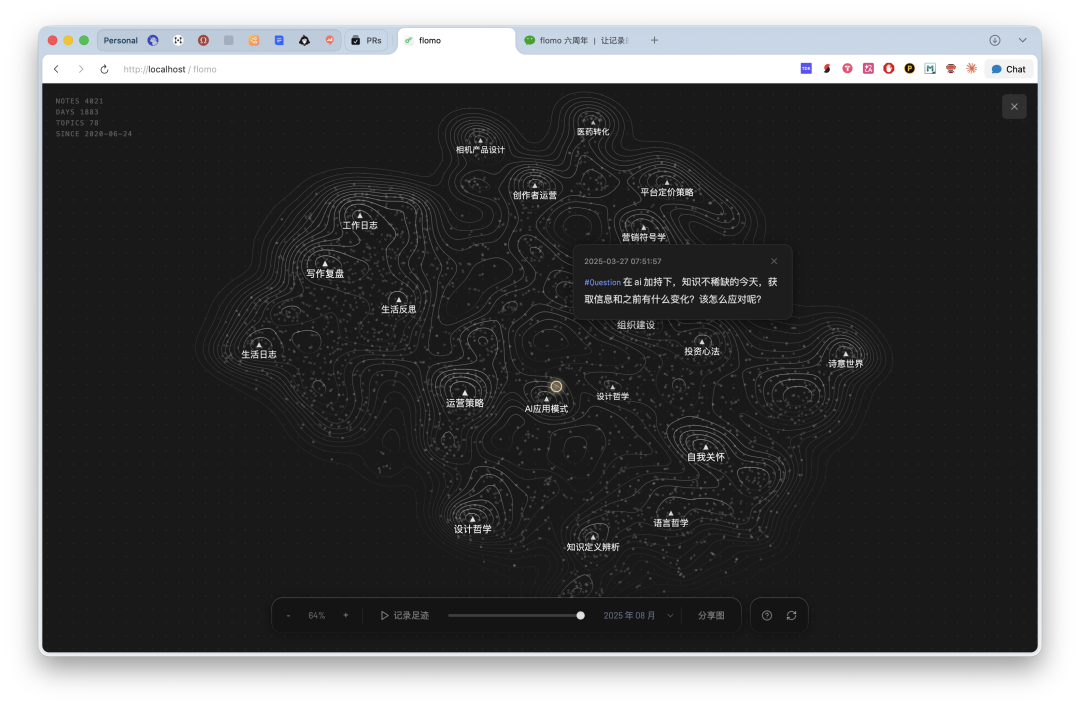This screenshot has height=707, width=1080.
Task: Open a new browser tab
Action: [x=654, y=41]
